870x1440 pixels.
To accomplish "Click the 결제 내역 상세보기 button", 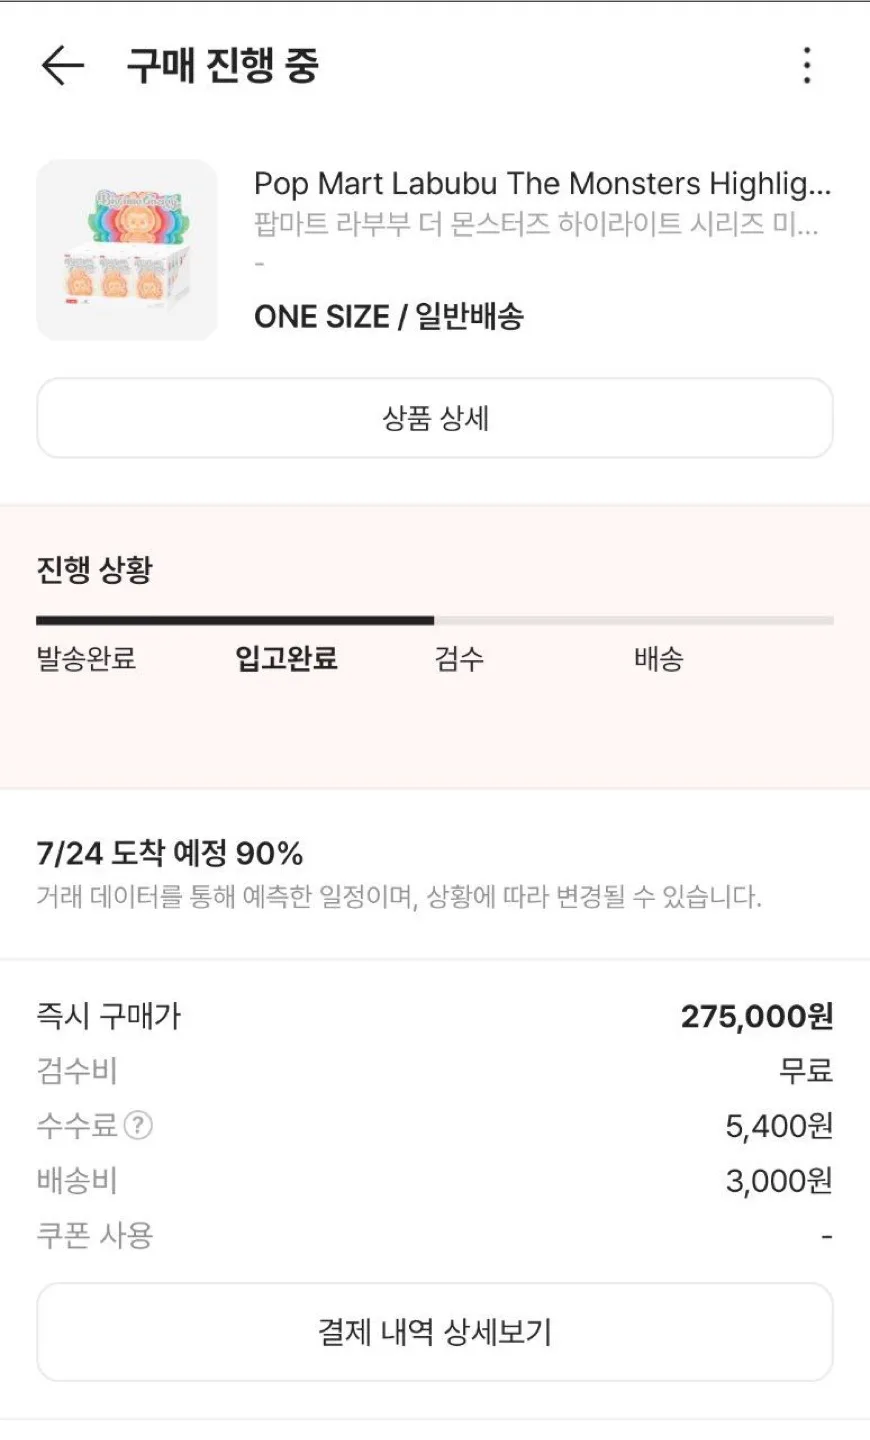I will 435,1332.
